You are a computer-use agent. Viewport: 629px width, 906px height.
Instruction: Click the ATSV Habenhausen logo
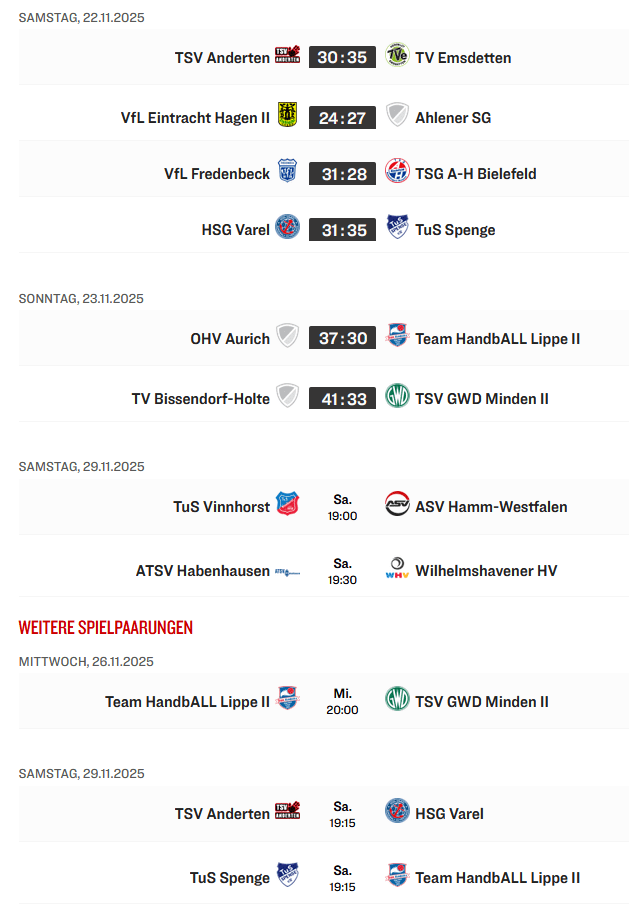(288, 571)
